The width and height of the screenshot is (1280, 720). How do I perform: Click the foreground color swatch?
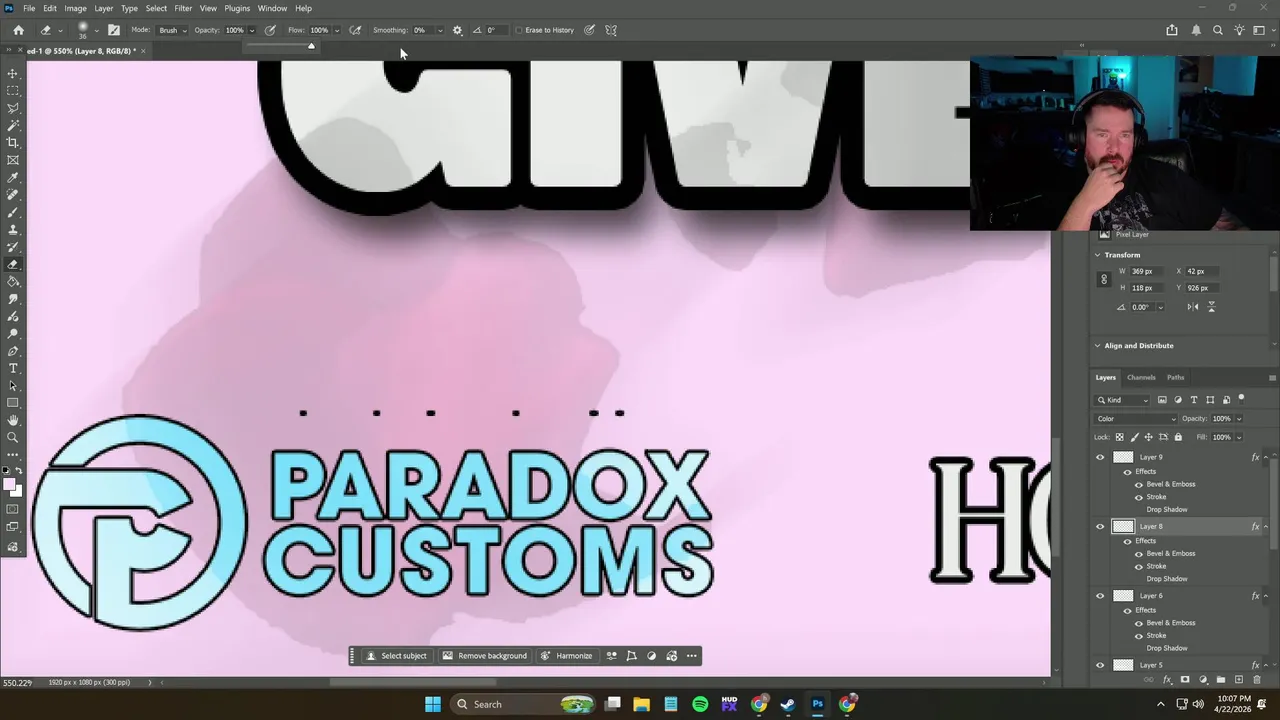click(x=10, y=485)
